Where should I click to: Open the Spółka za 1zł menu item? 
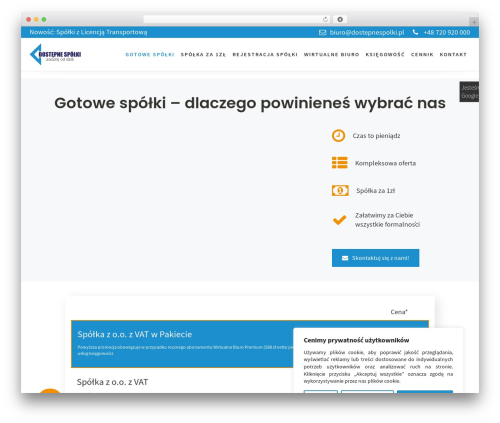pos(203,55)
